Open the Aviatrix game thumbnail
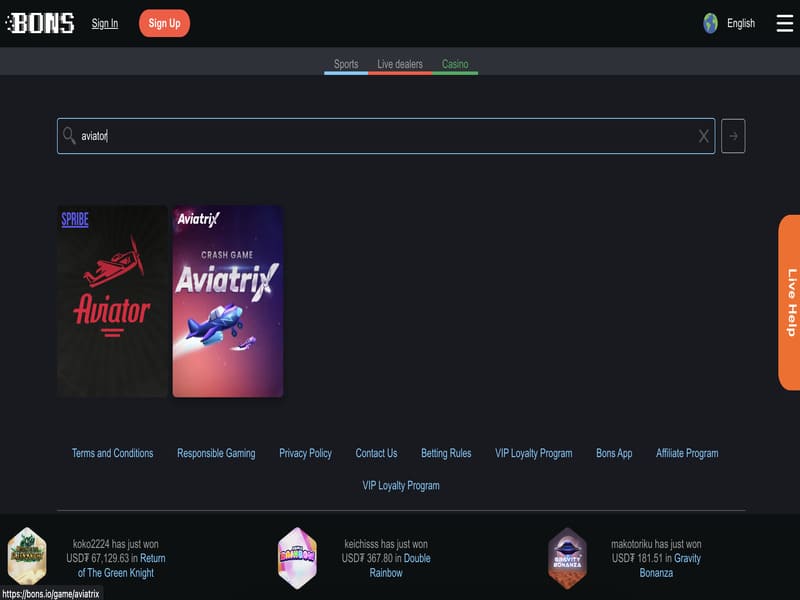800x600 pixels. pos(228,302)
